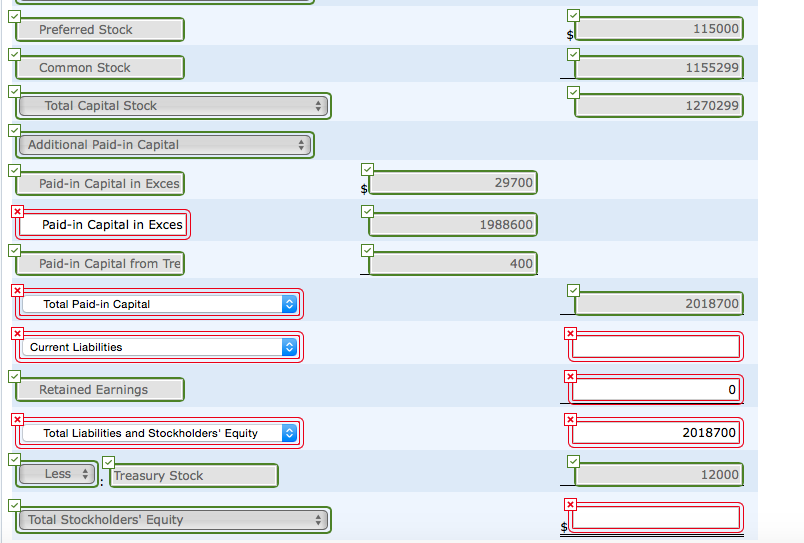Click green checkmark beside Common Stock label
The image size is (804, 543).
14,54
